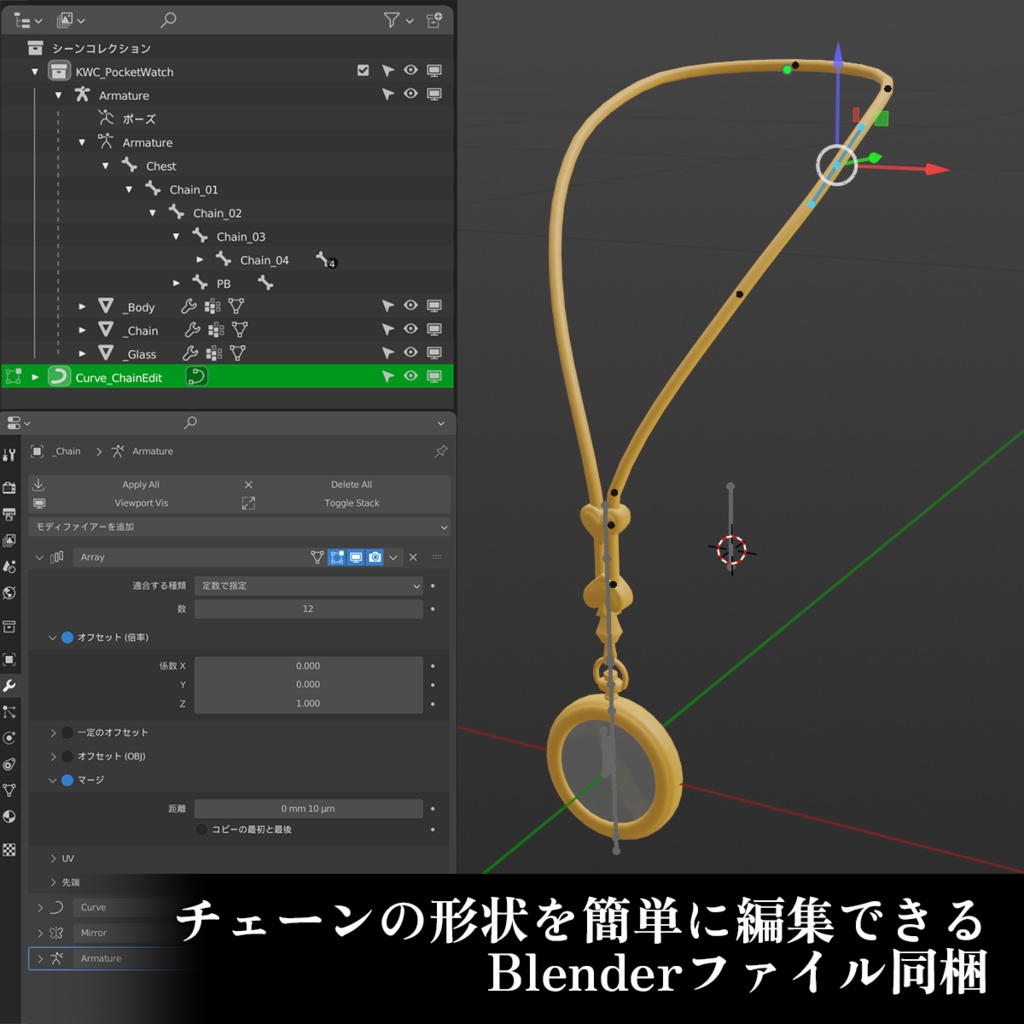Click the Y offset factor field
The image size is (1024, 1024).
pyautogui.click(x=310, y=684)
